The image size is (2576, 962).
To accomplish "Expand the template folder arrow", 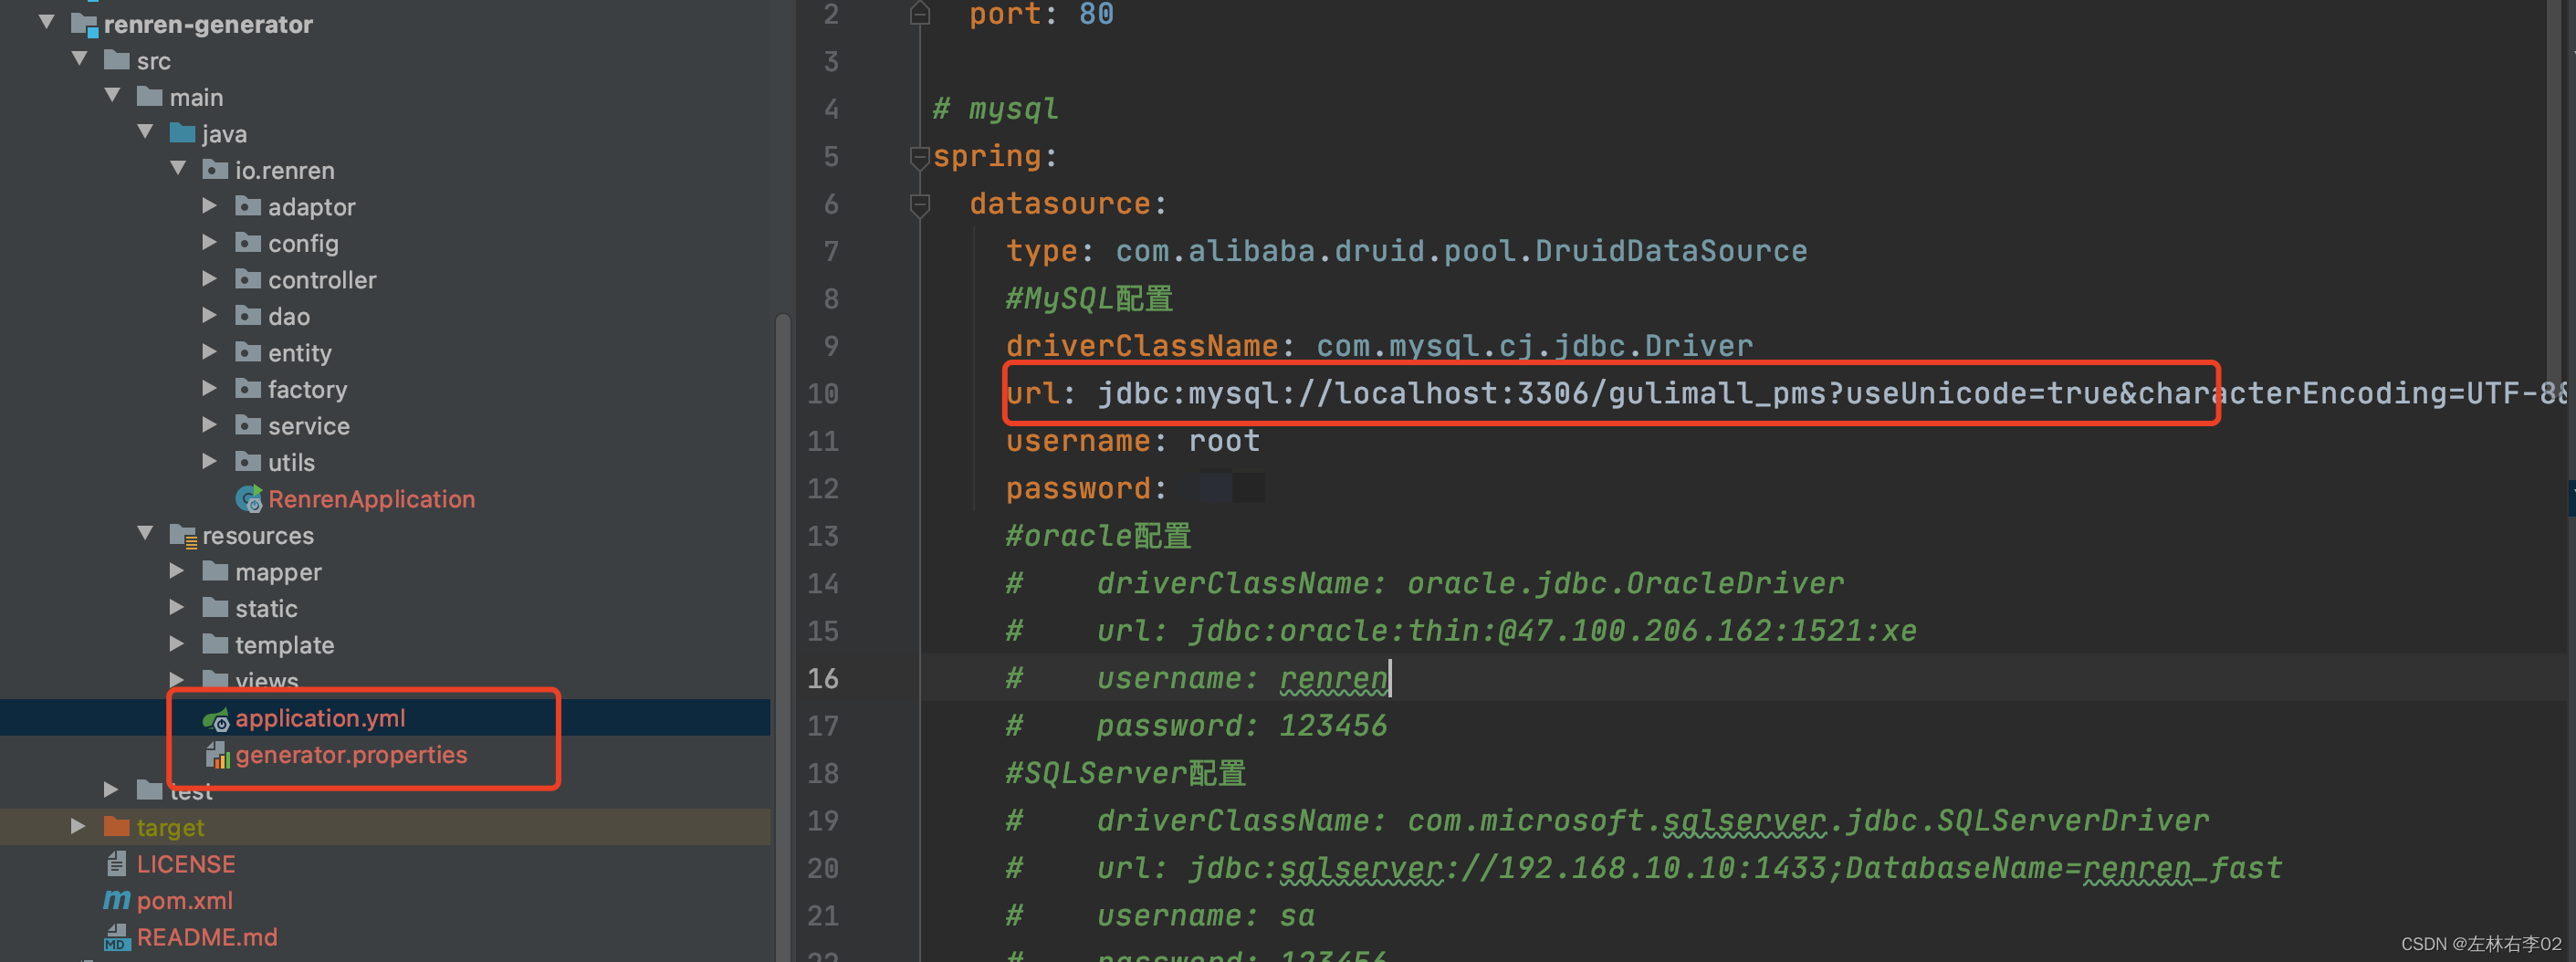I will tap(177, 643).
